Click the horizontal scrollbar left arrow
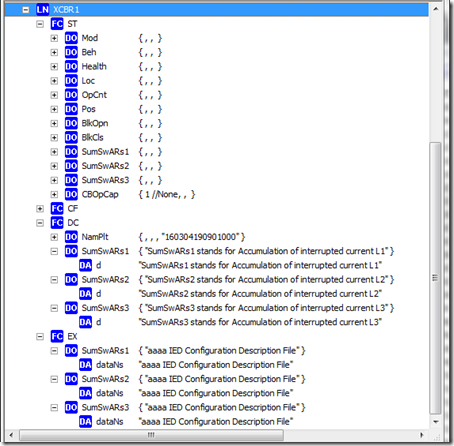This screenshot has height=446, width=454. click(x=11, y=435)
